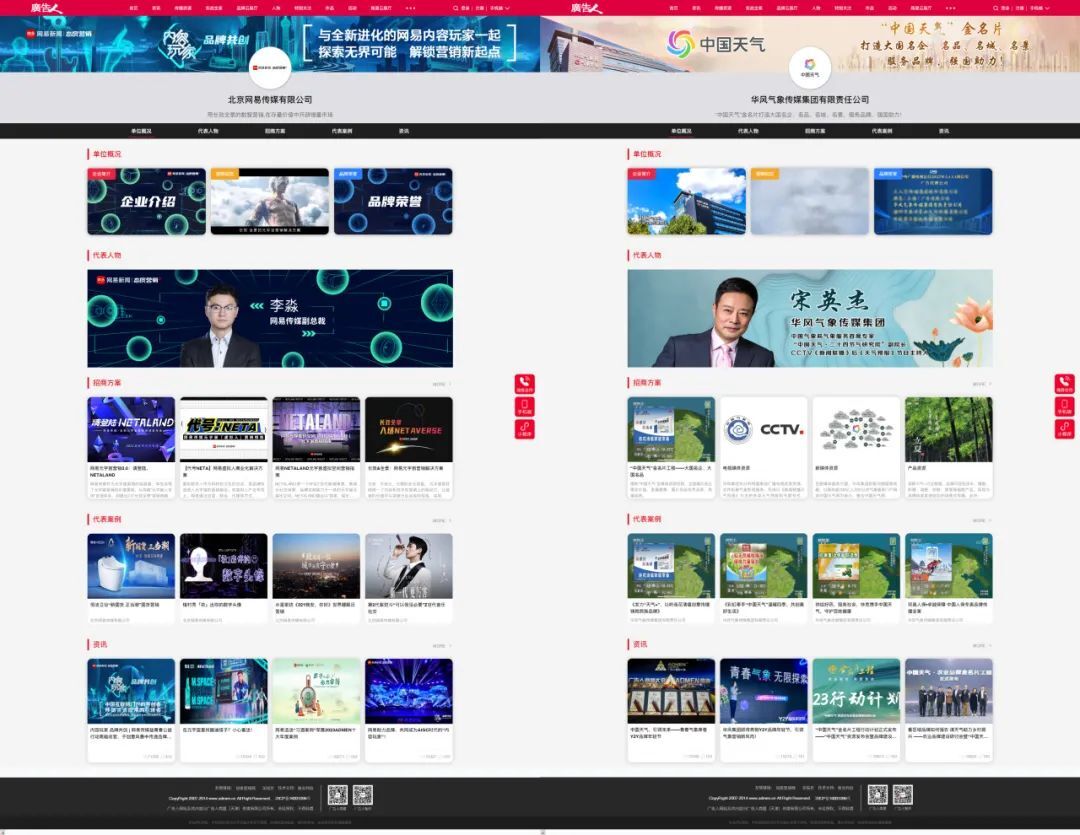
Task: Open search via magnifier icon on NetEase page
Action: pos(455,8)
